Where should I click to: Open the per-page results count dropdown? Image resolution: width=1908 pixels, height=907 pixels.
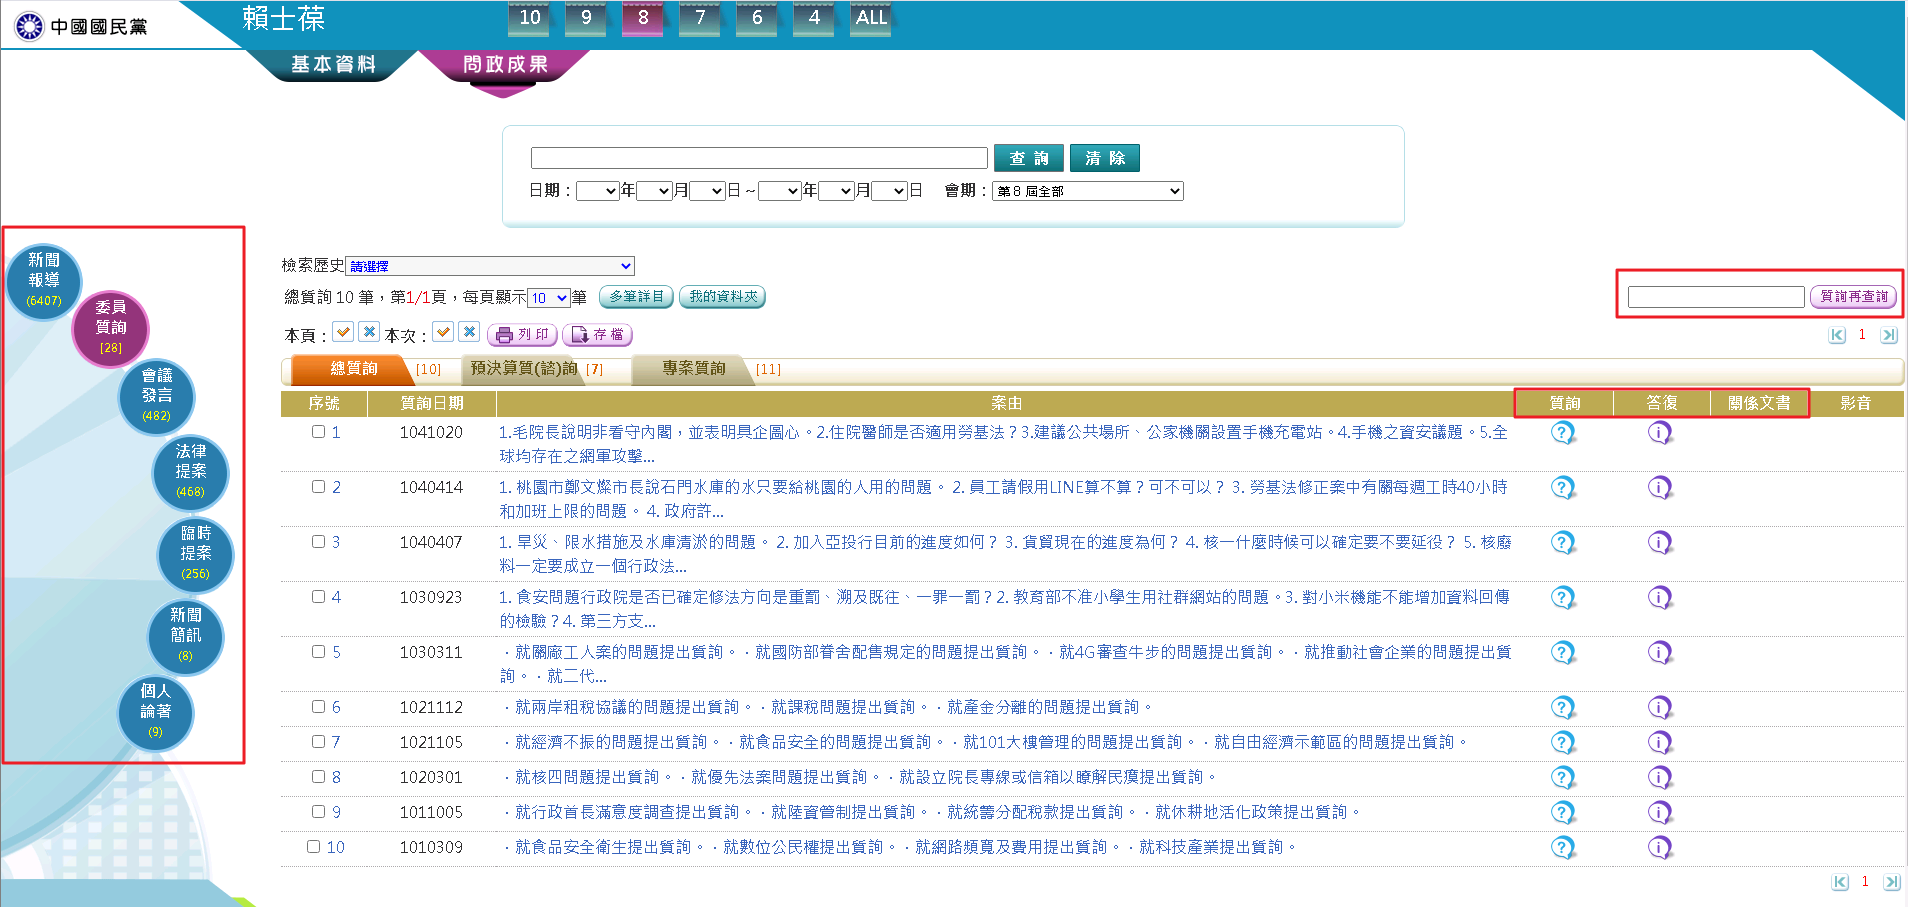click(x=548, y=298)
